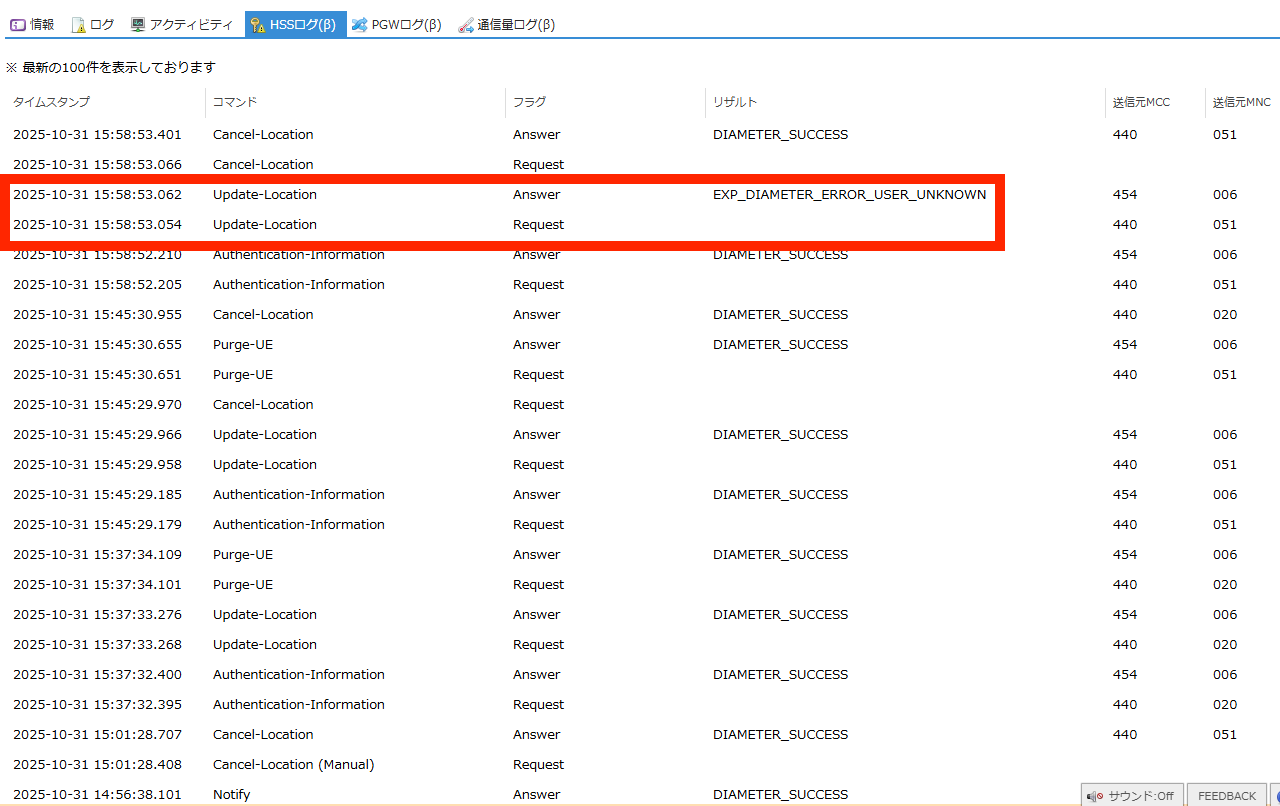Click the 通信量ログ tab icon
This screenshot has width=1280, height=806.
click(x=466, y=25)
